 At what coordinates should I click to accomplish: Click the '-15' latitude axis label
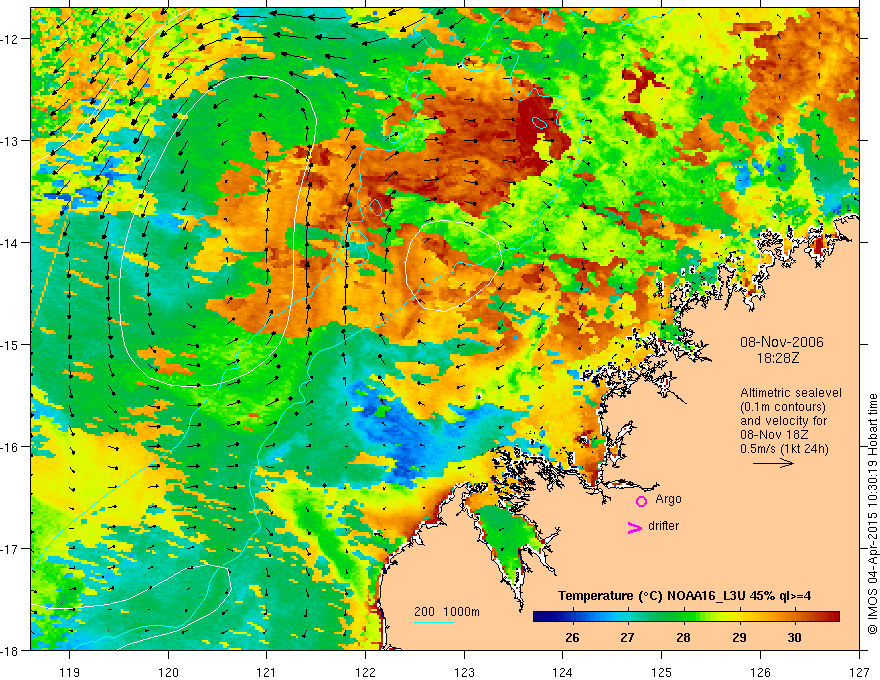[11, 344]
